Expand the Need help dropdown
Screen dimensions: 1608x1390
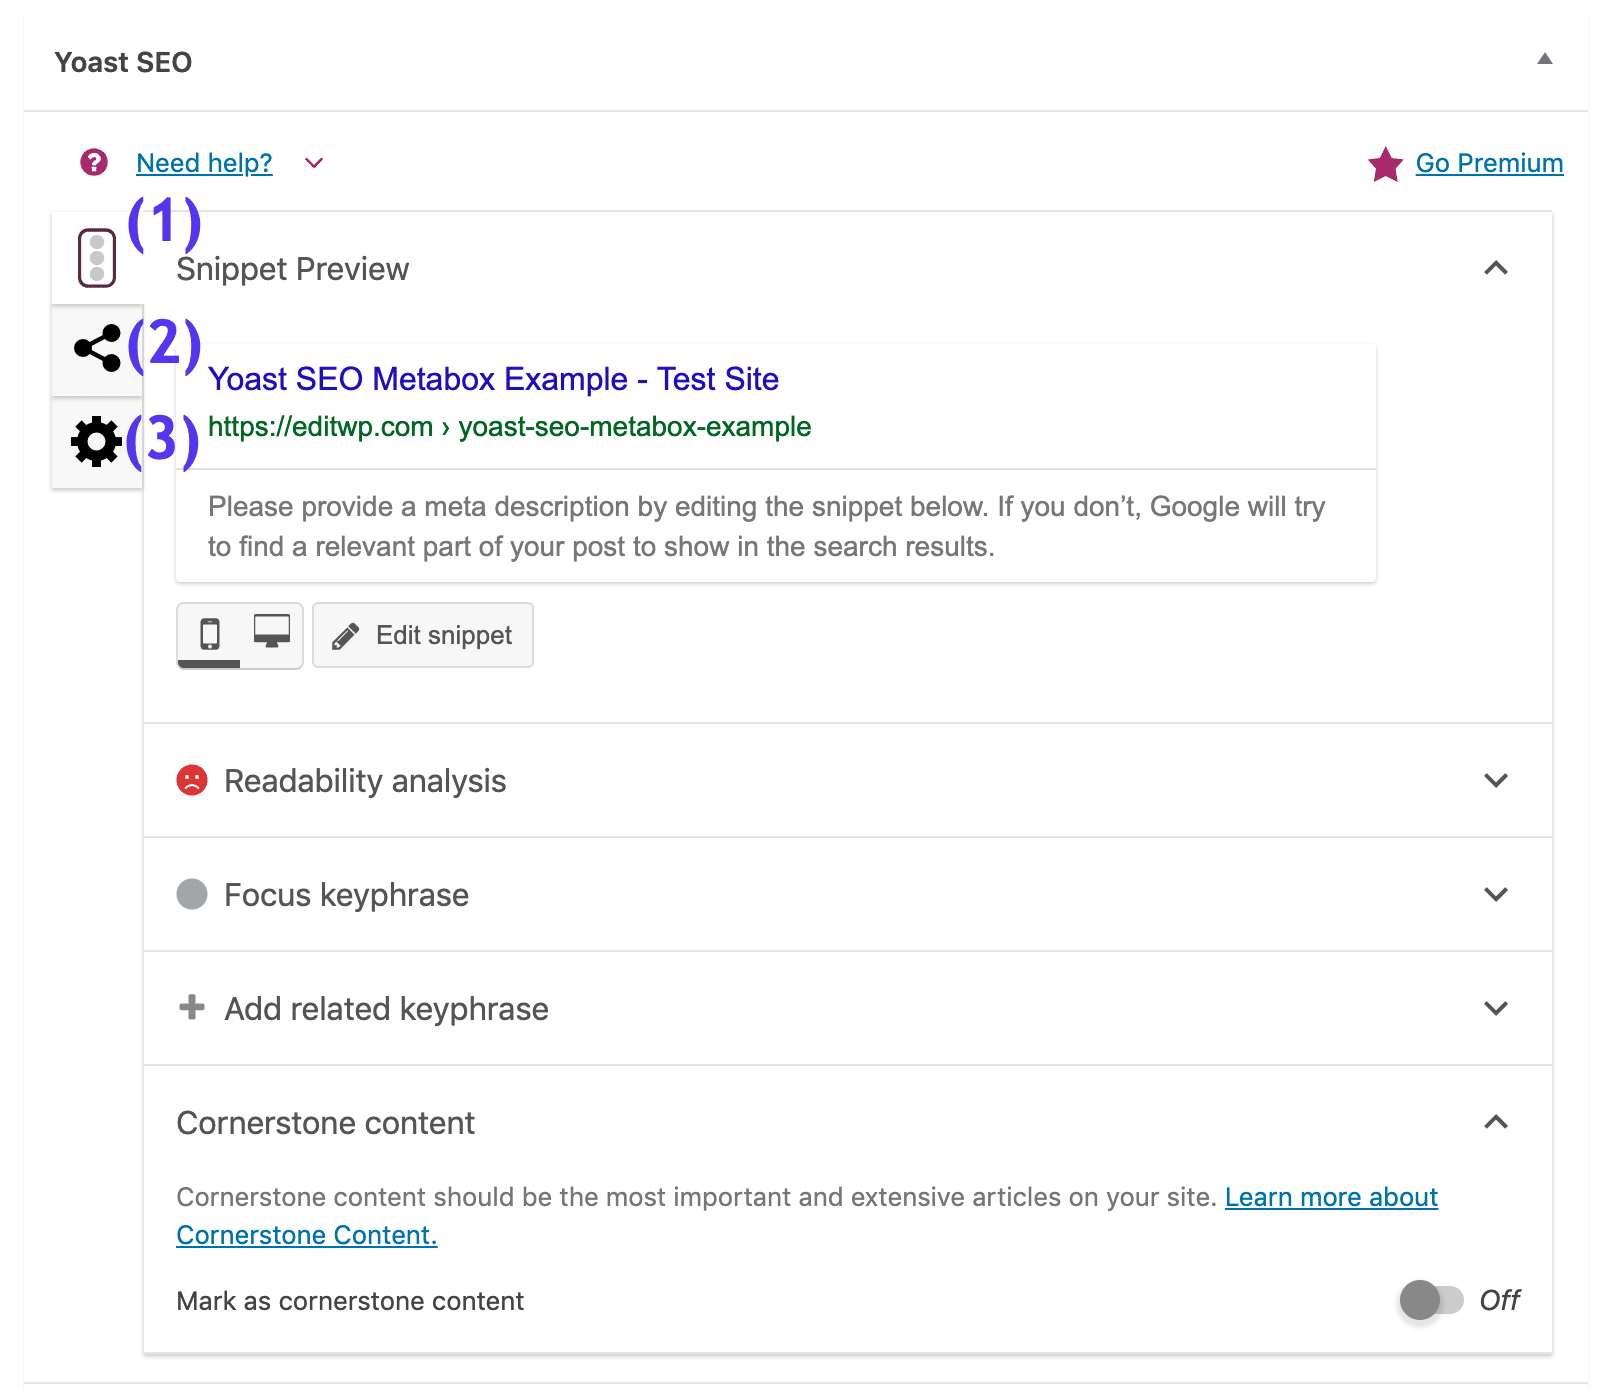(312, 163)
